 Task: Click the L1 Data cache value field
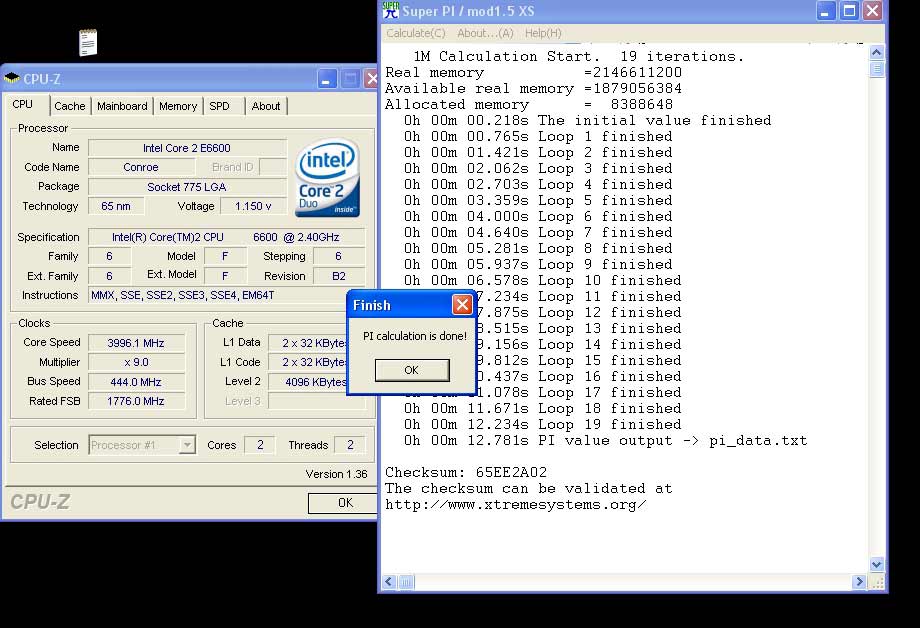(307, 343)
